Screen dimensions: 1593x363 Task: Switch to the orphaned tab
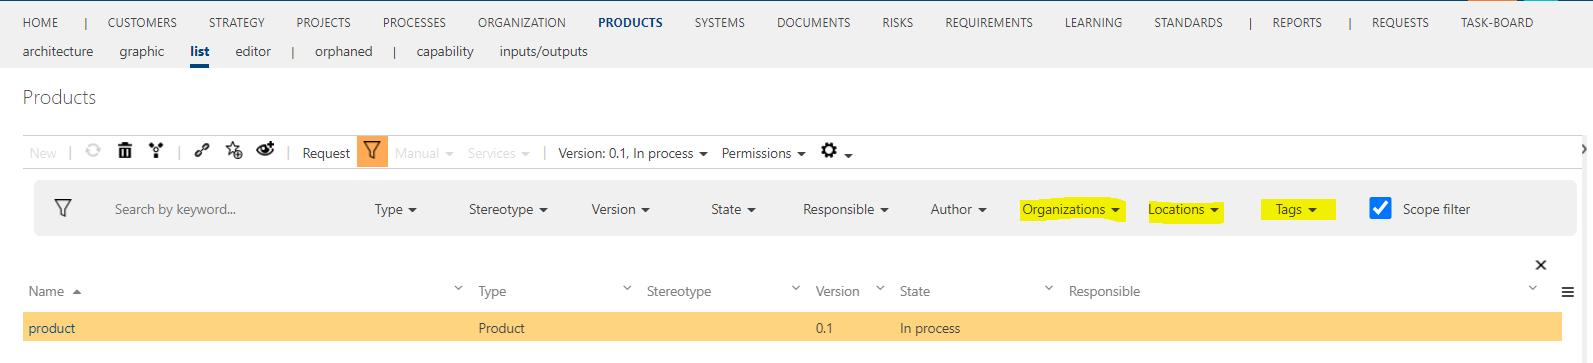[x=343, y=51]
